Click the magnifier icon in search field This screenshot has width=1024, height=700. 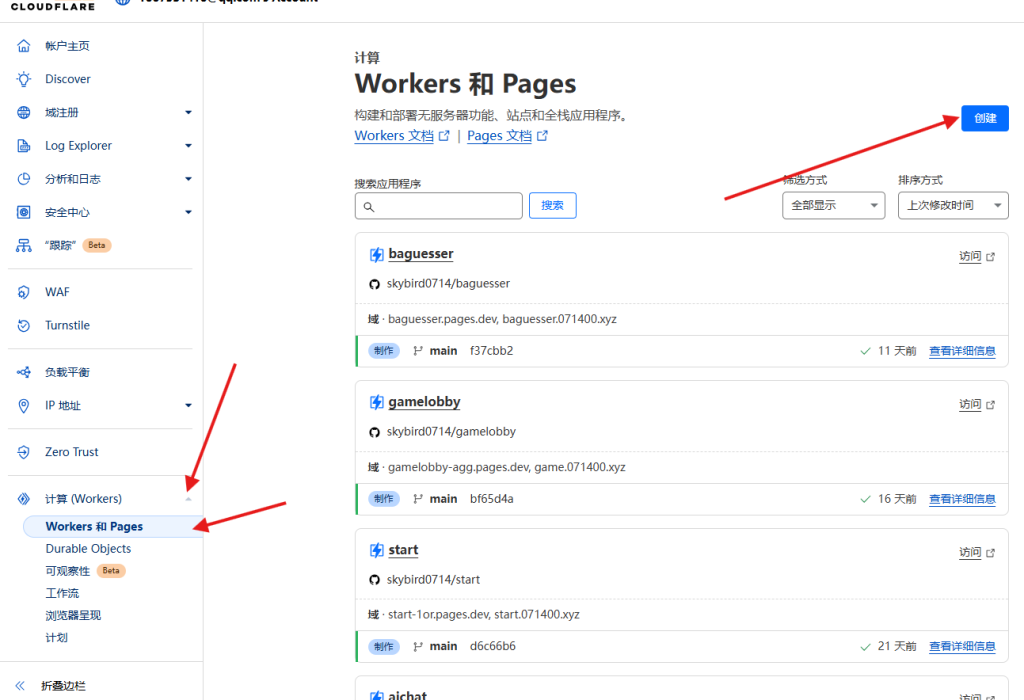pyautogui.click(x=369, y=206)
